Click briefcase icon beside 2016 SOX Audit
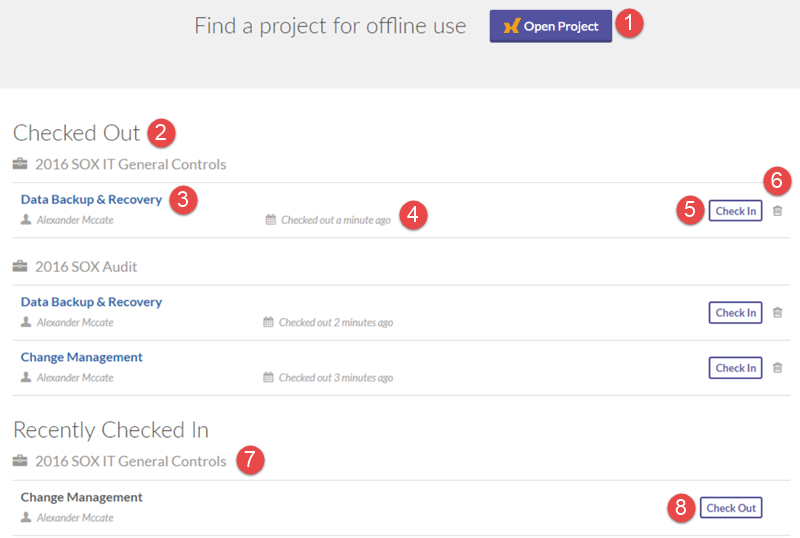 20,267
